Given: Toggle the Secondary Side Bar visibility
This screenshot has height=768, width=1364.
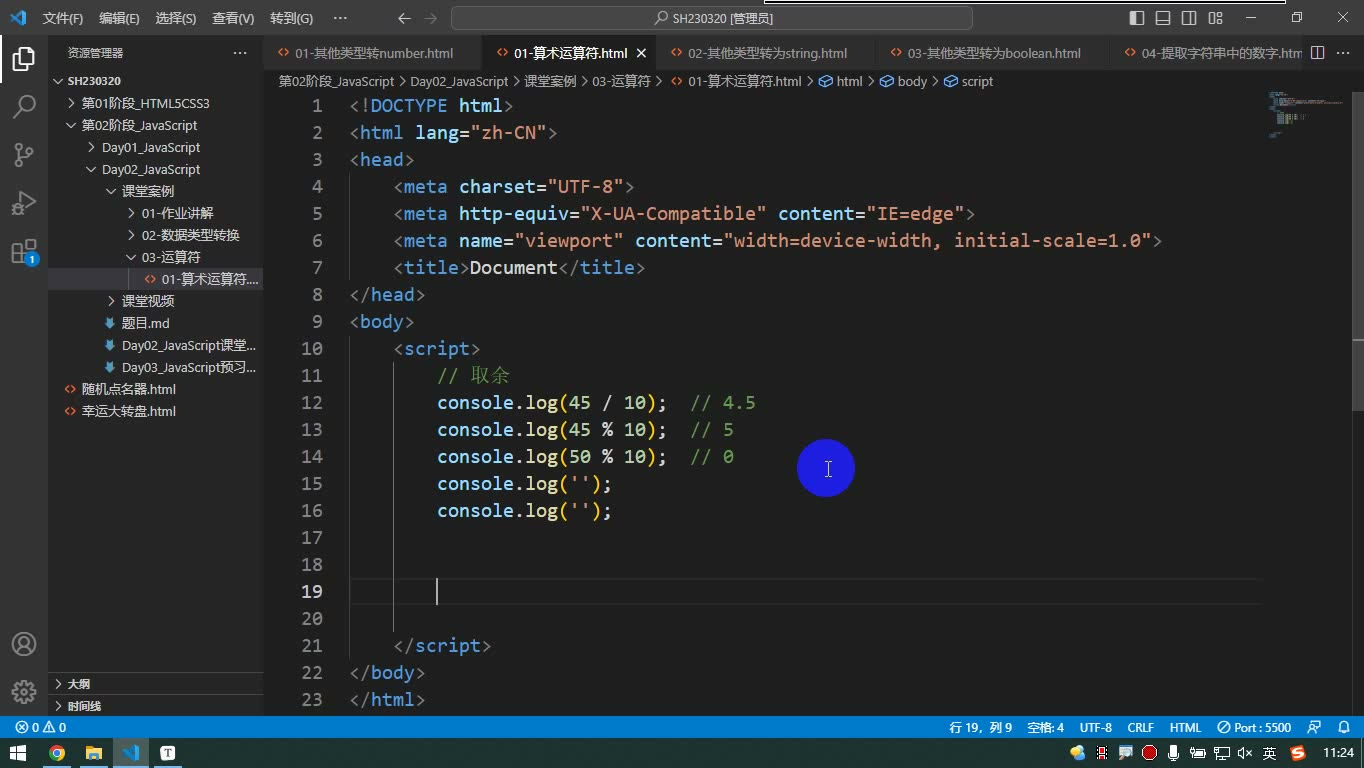Looking at the screenshot, I should [x=1189, y=18].
